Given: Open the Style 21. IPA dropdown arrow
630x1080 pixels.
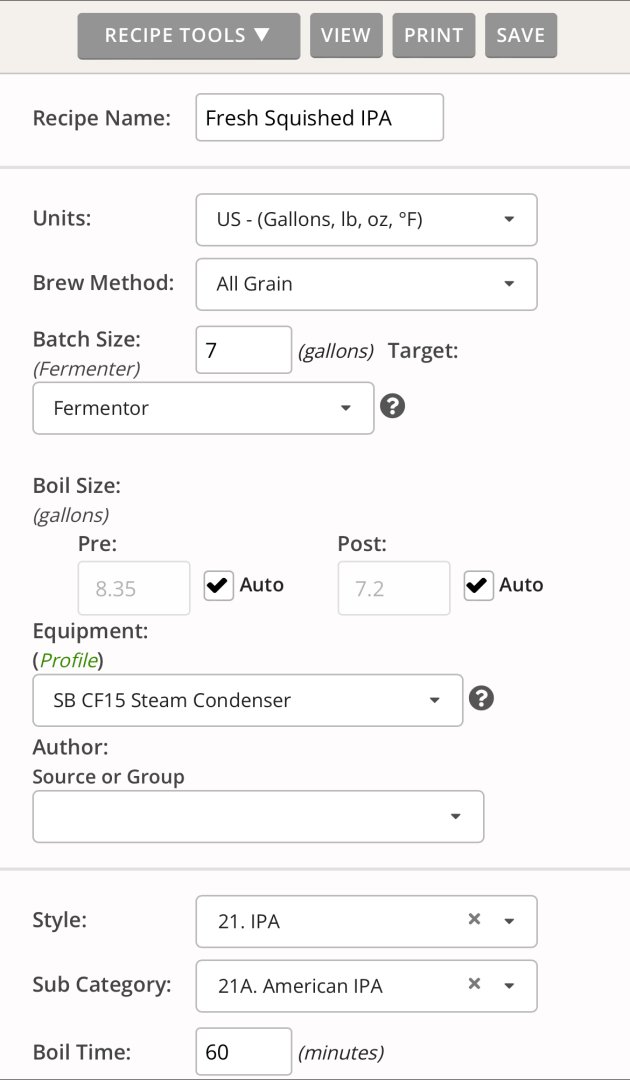Looking at the screenshot, I should [x=509, y=921].
